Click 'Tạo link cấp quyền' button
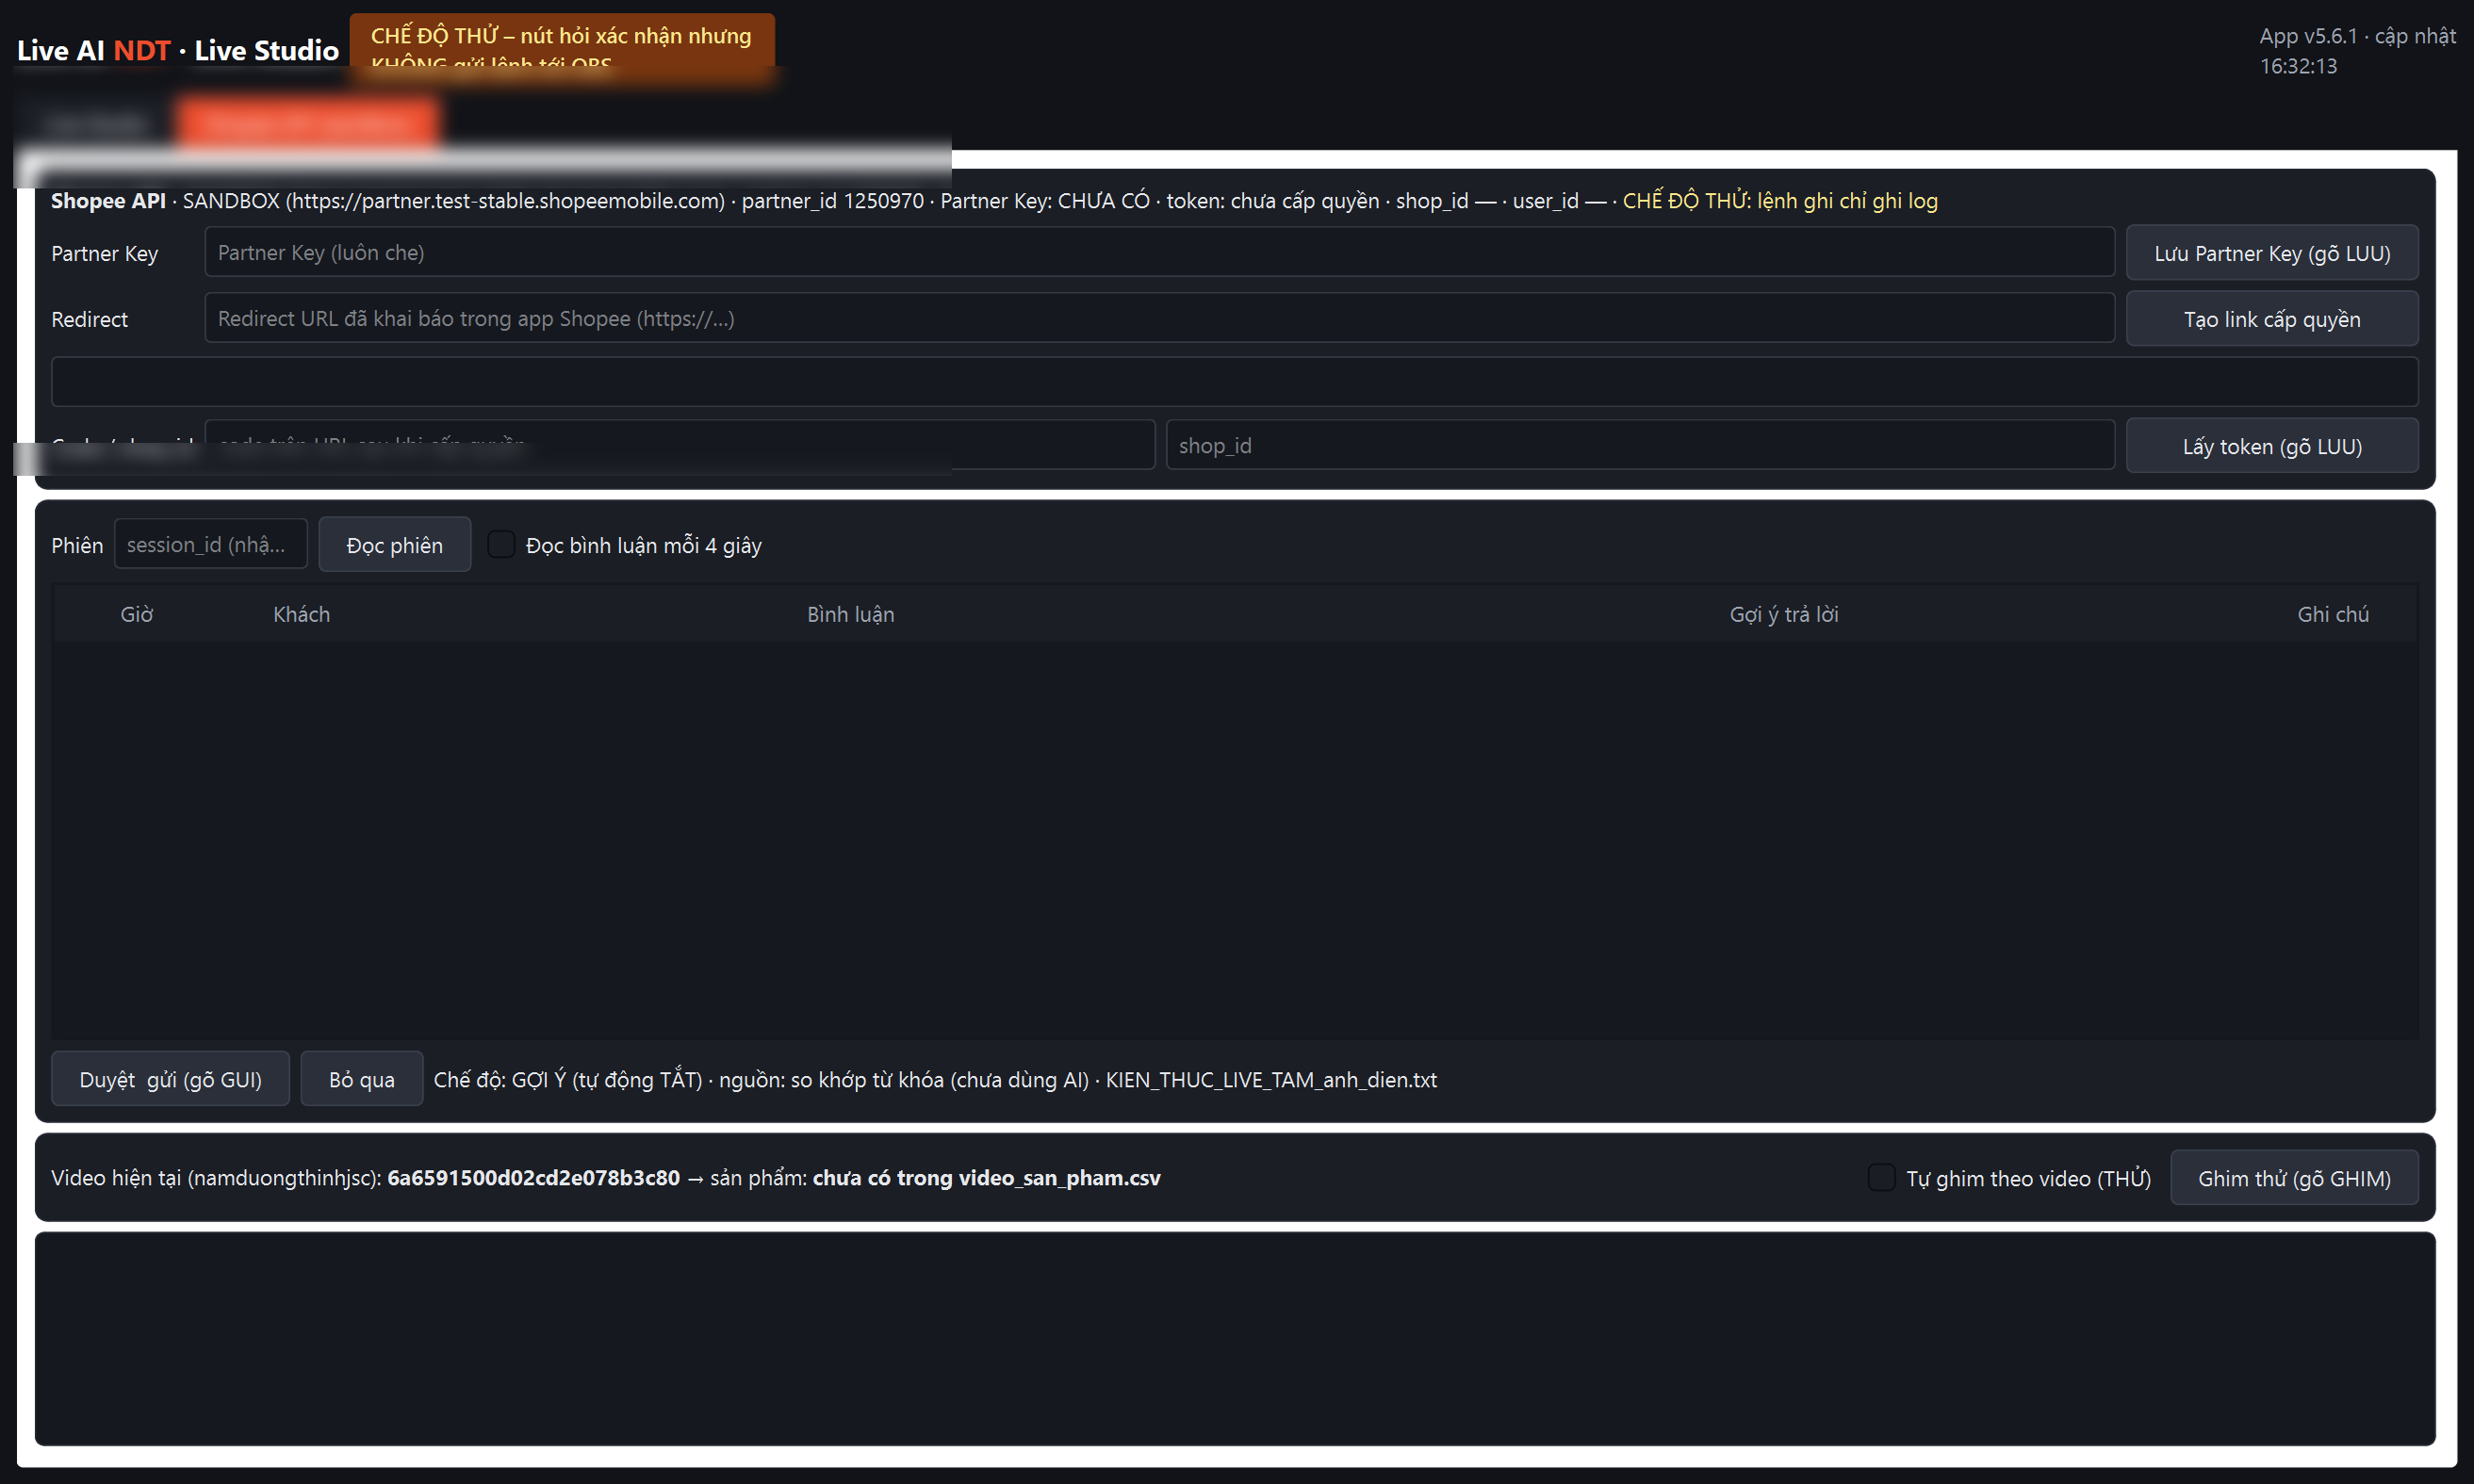The width and height of the screenshot is (2474, 1484). pos(2272,319)
